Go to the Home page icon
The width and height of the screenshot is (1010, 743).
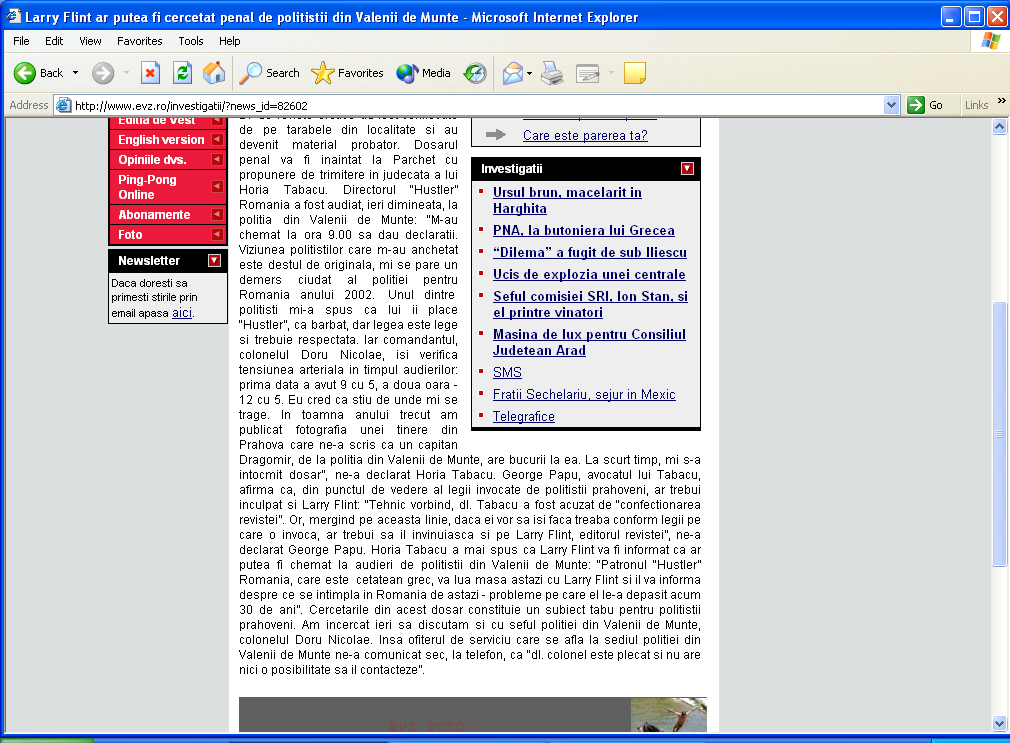tap(214, 73)
